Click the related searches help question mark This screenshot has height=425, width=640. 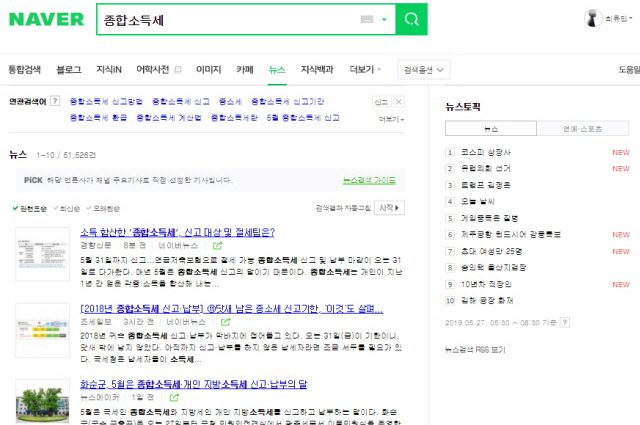point(54,101)
